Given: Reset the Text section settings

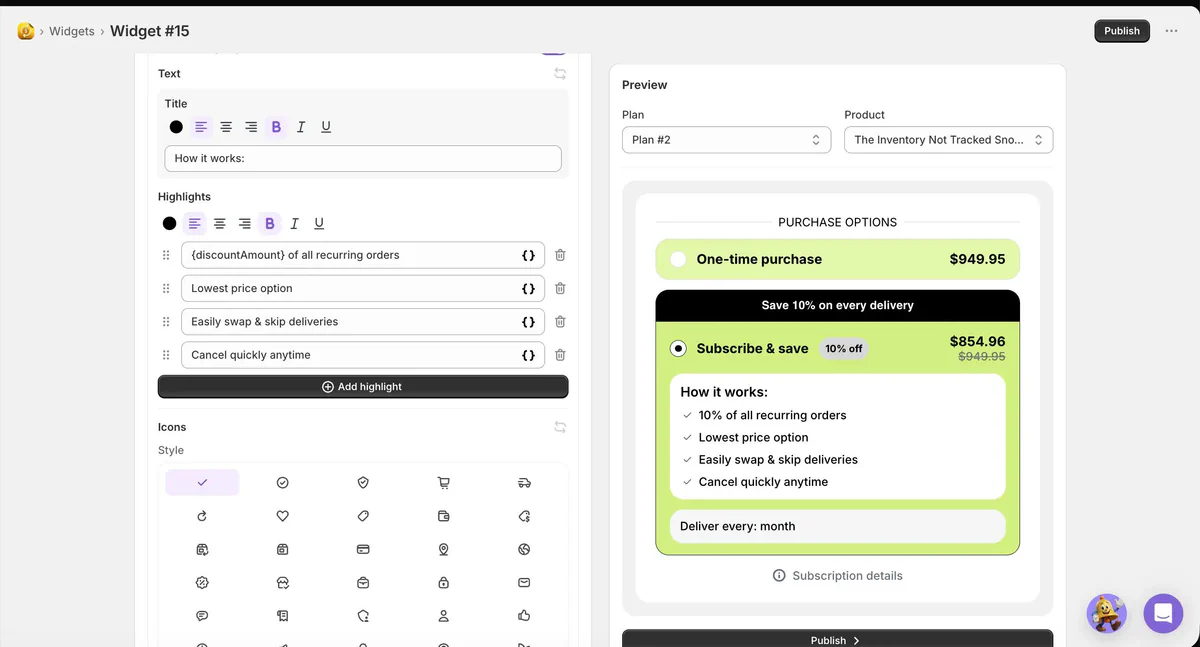Looking at the screenshot, I should 560,74.
